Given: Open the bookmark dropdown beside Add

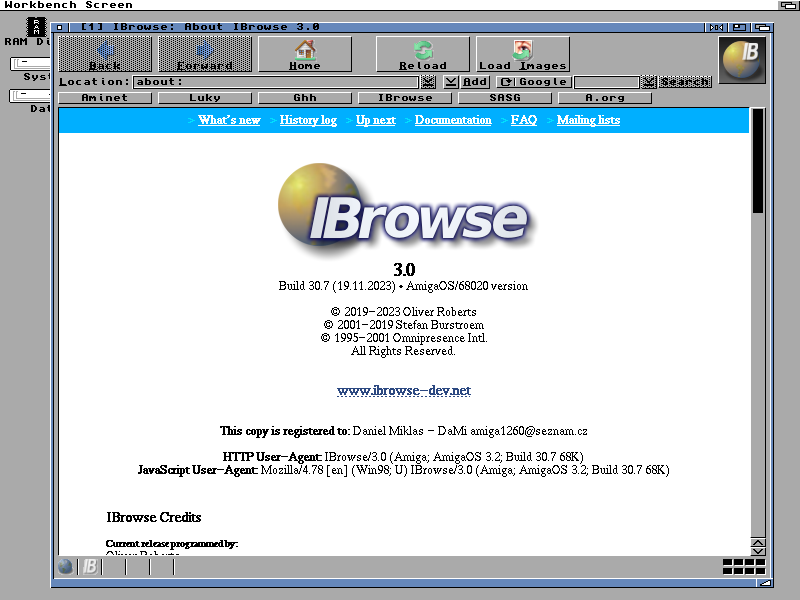Looking at the screenshot, I should click(451, 82).
